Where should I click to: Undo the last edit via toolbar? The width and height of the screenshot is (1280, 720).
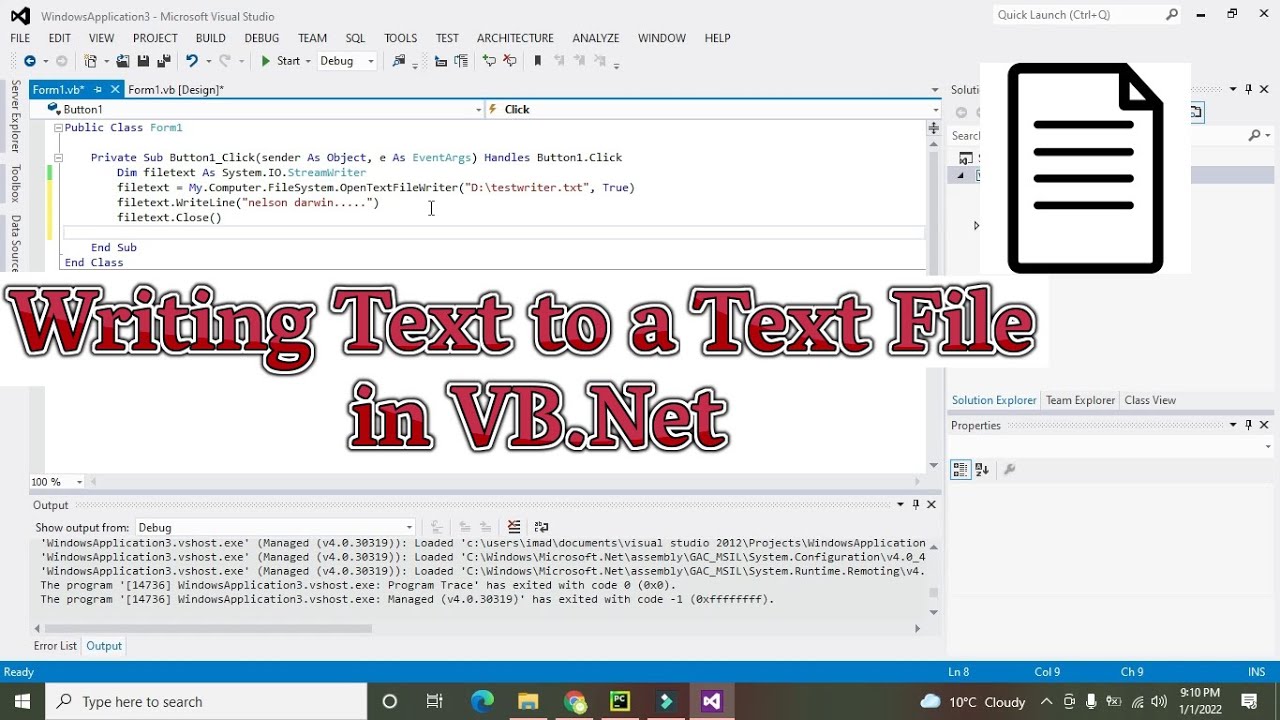click(191, 61)
